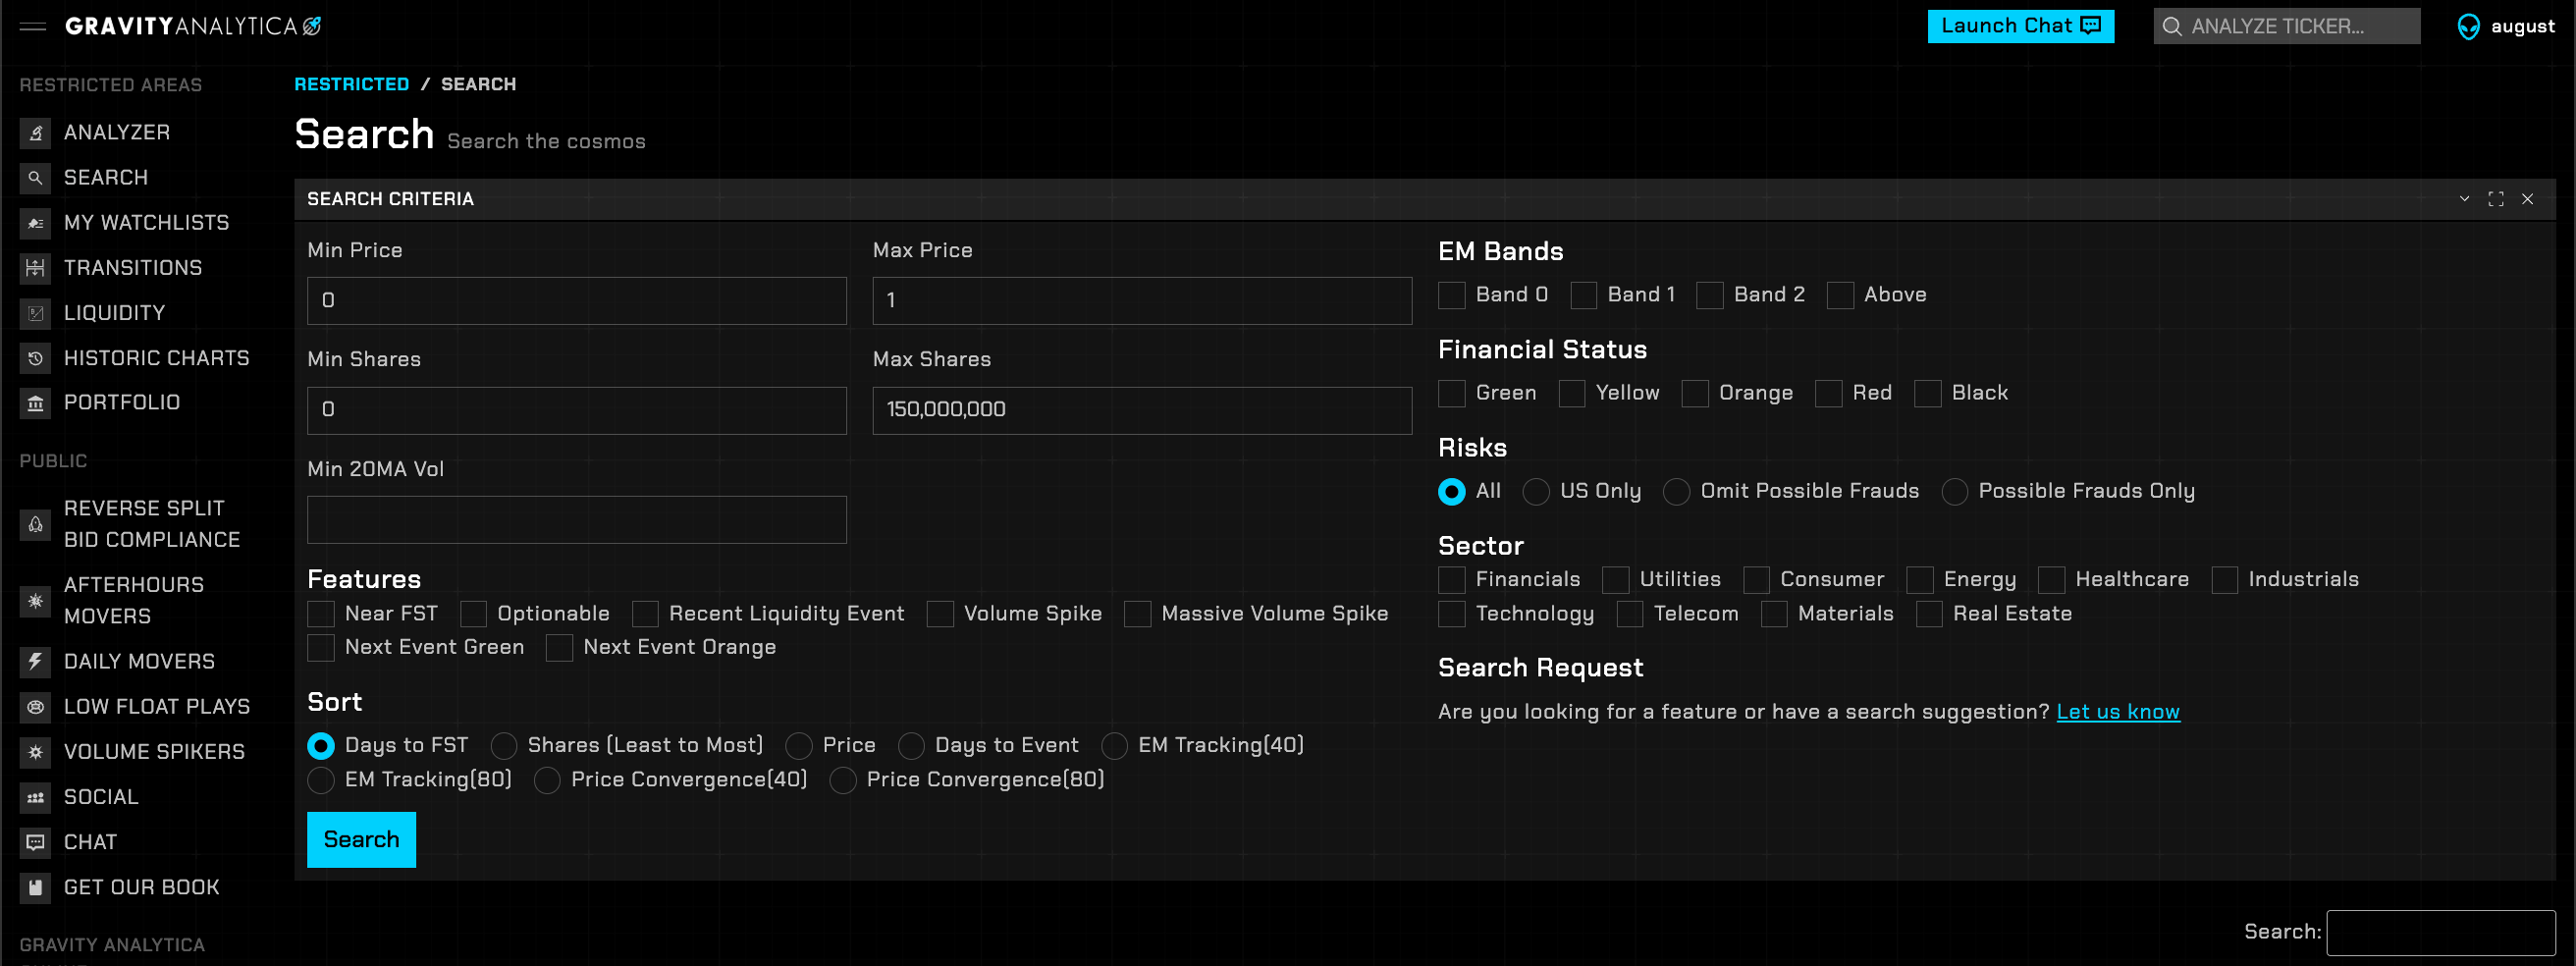
Task: Tick the Above EM band checkbox
Action: click(1839, 295)
